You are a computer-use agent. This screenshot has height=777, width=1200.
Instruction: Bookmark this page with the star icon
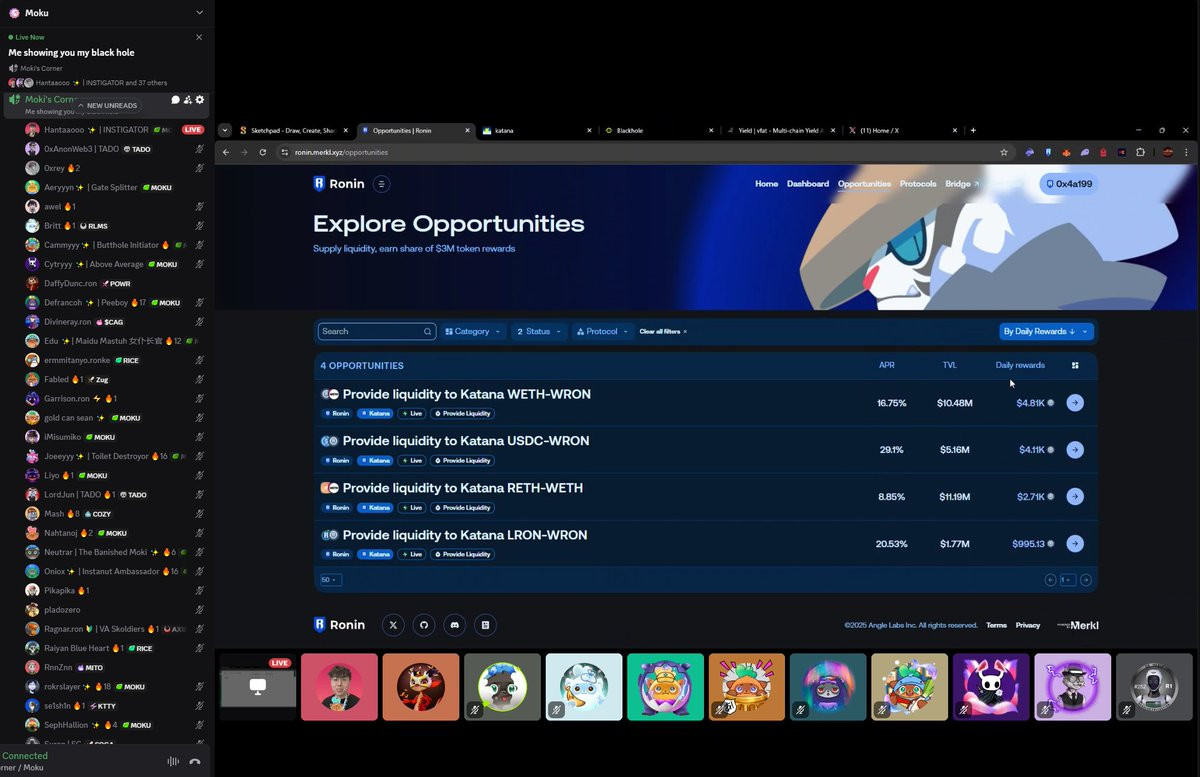1003,152
